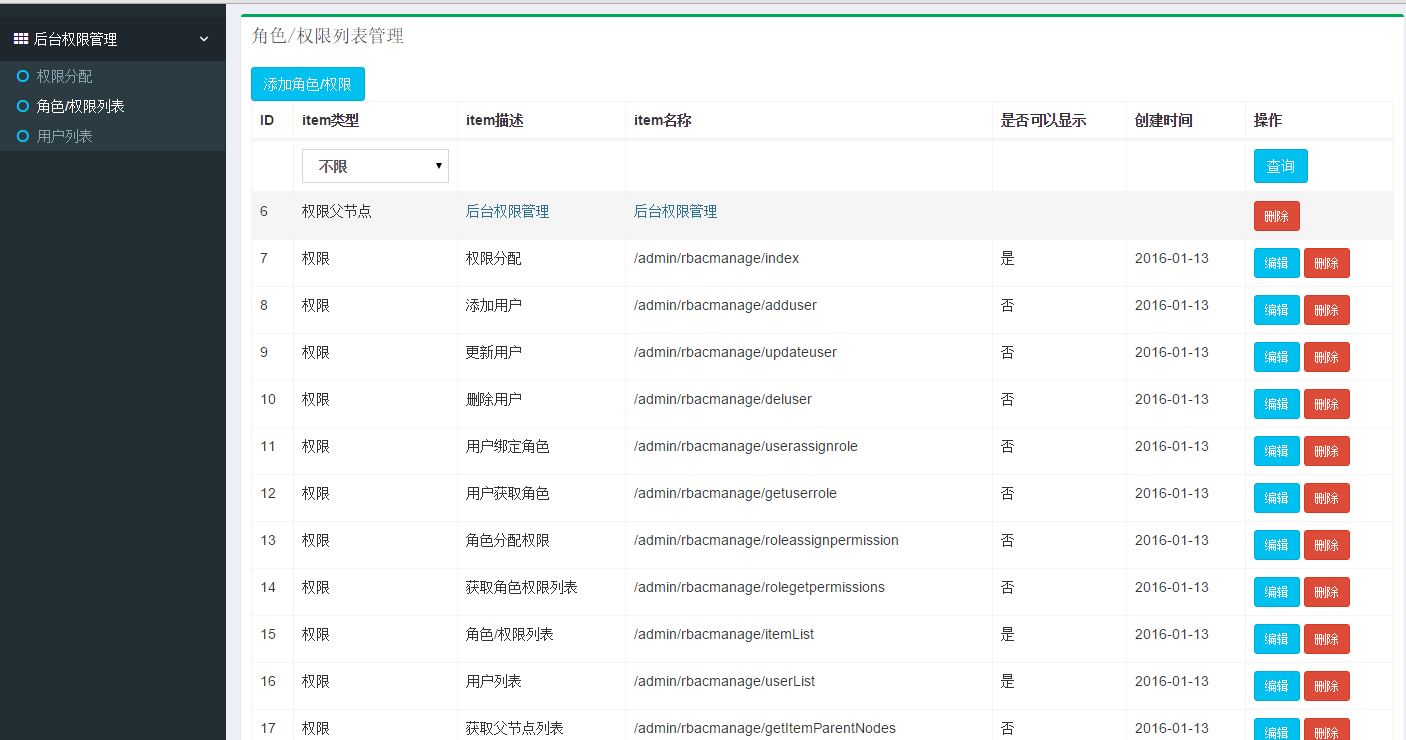Screen dimensions: 1406x740
Task: Delete row 12 用户获取角色
Action: pos(1327,498)
